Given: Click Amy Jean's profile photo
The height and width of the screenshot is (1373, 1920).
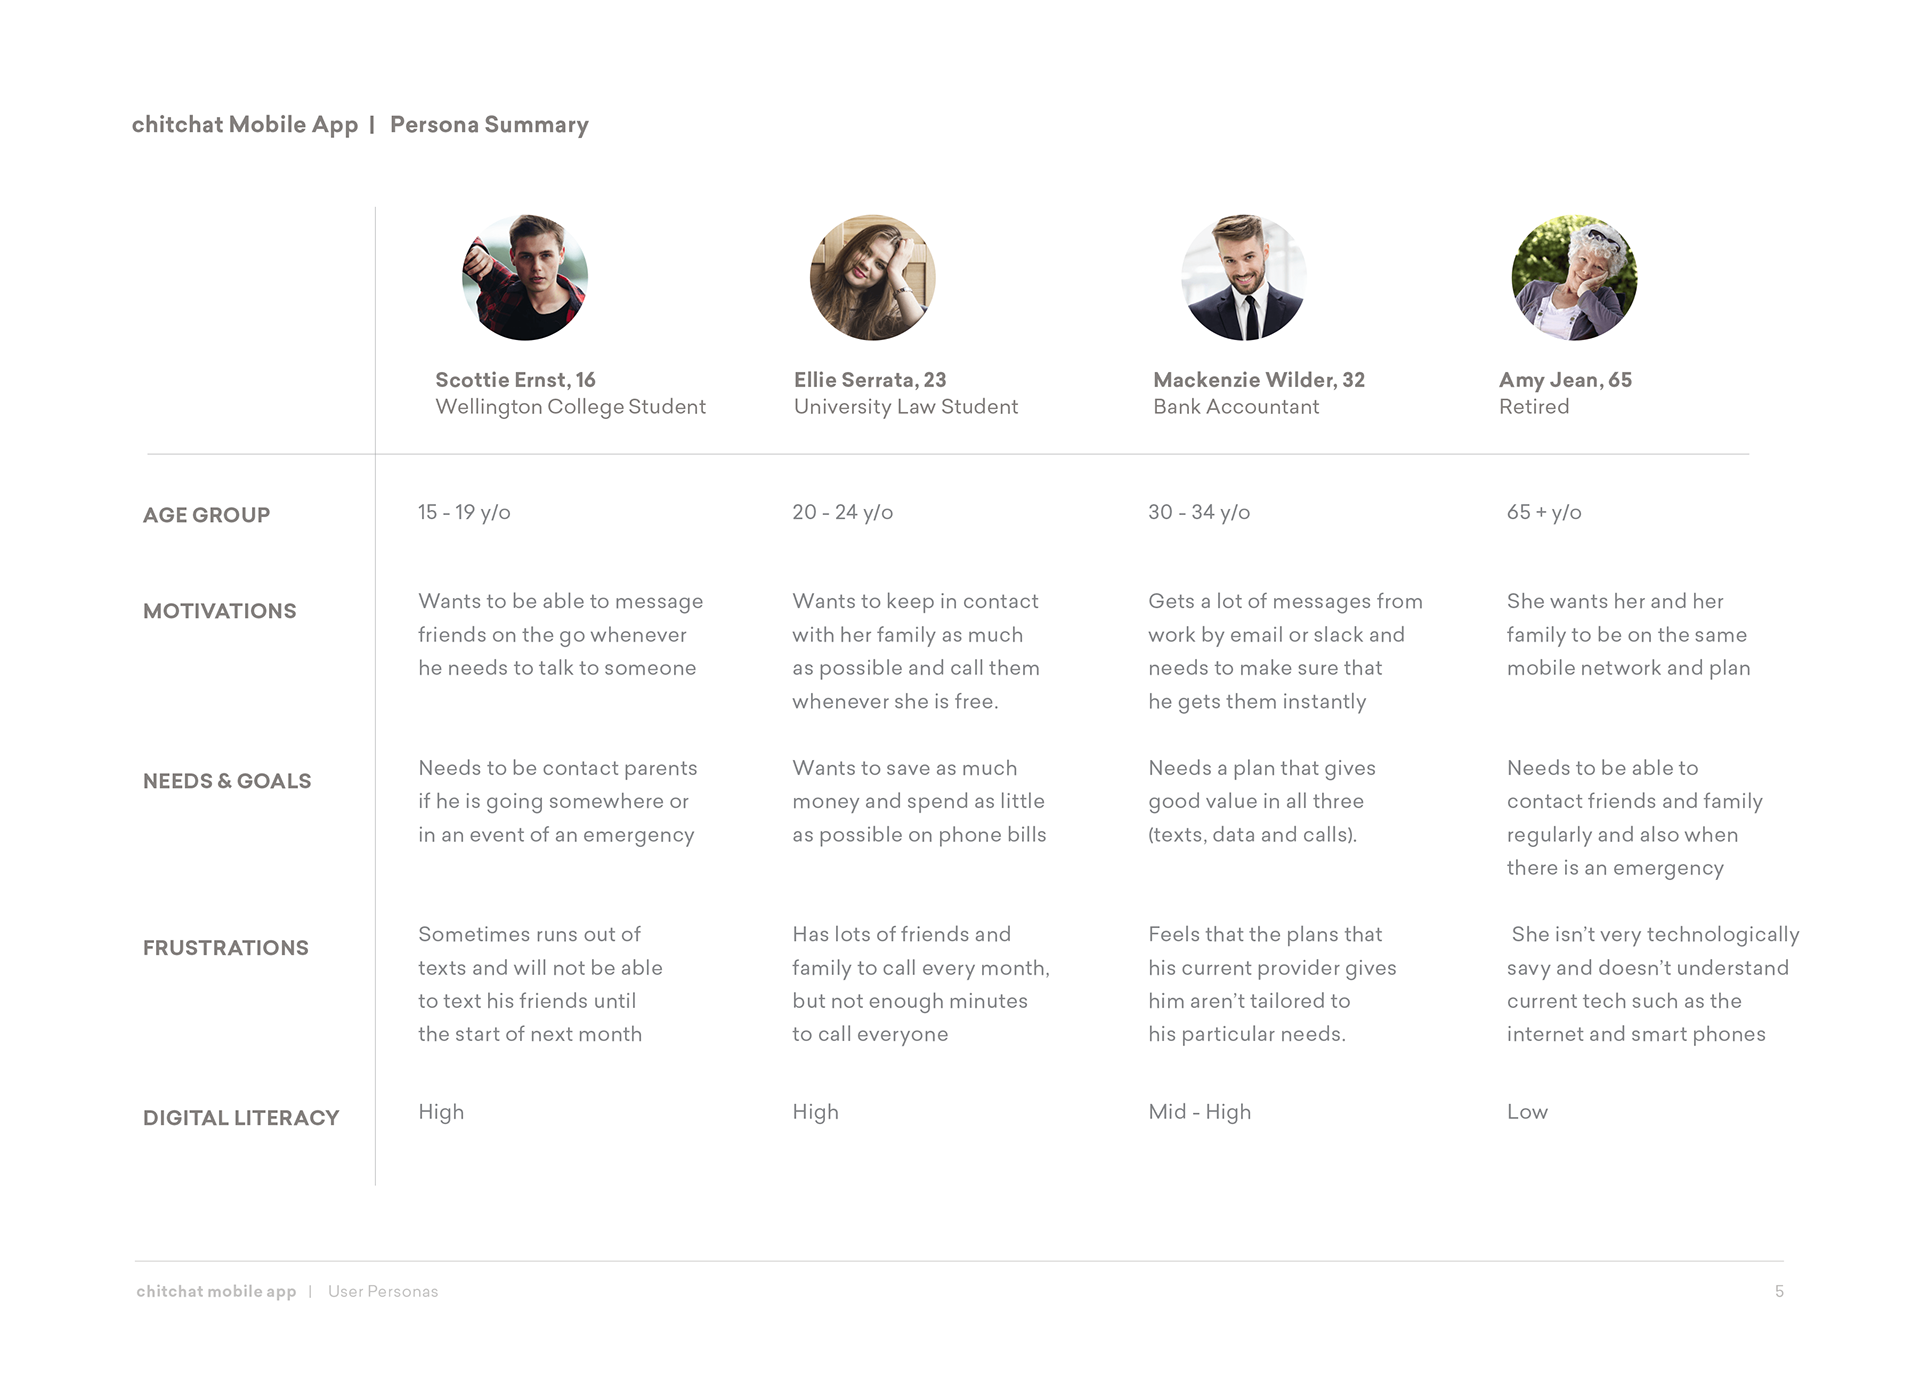Looking at the screenshot, I should (1574, 277).
